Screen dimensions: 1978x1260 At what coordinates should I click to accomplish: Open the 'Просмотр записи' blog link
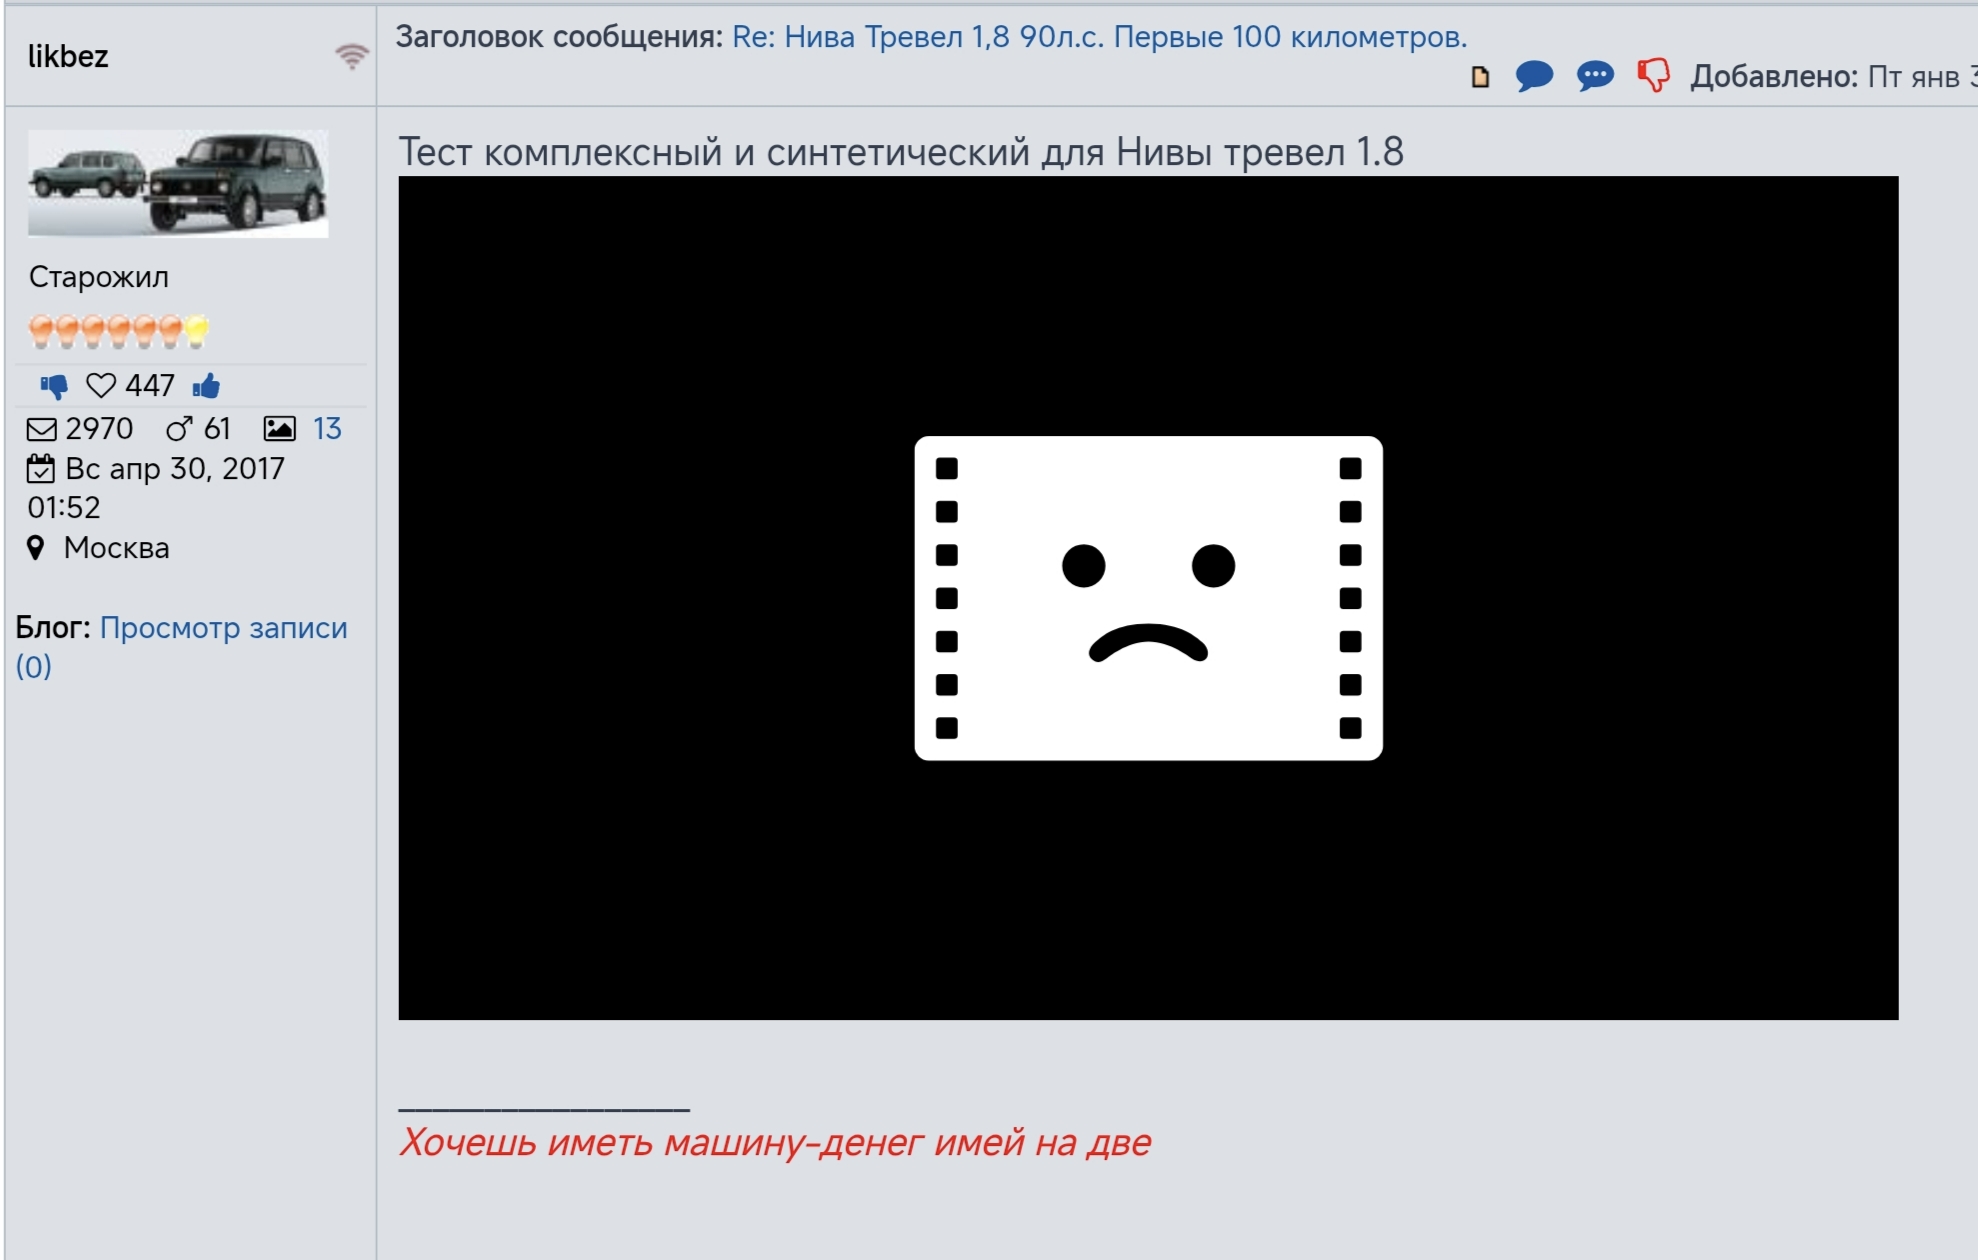click(x=223, y=628)
